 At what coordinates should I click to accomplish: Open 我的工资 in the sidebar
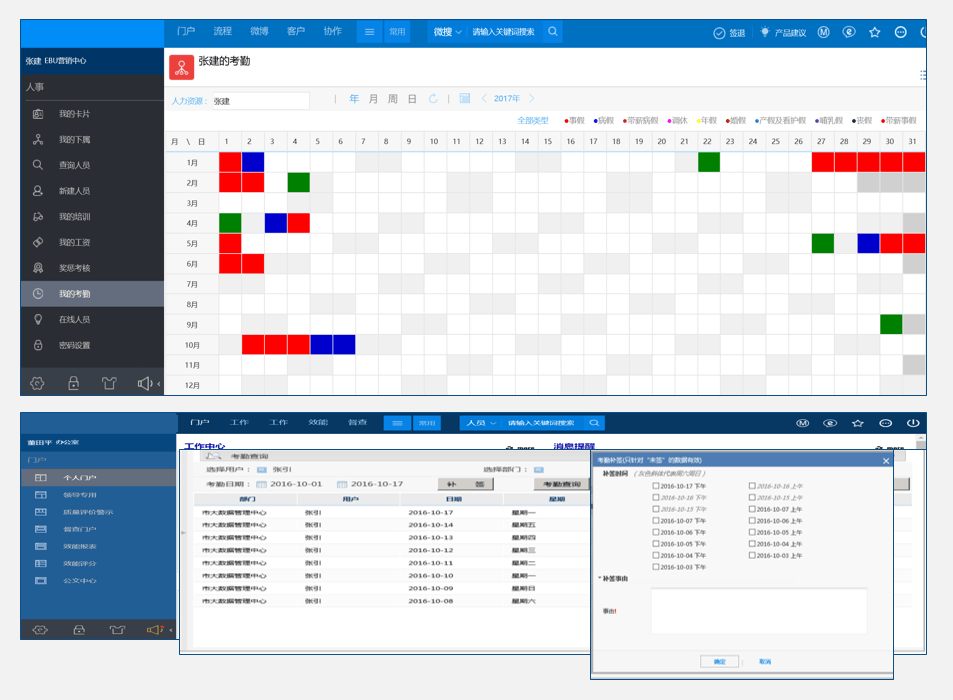(74, 243)
